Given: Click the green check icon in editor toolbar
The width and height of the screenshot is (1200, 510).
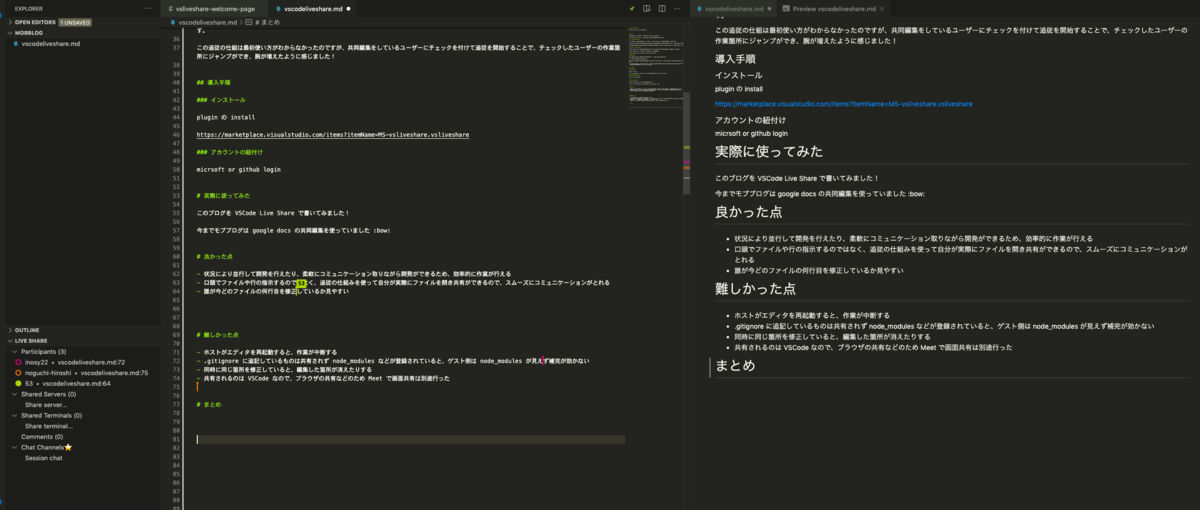Looking at the screenshot, I should (633, 8).
